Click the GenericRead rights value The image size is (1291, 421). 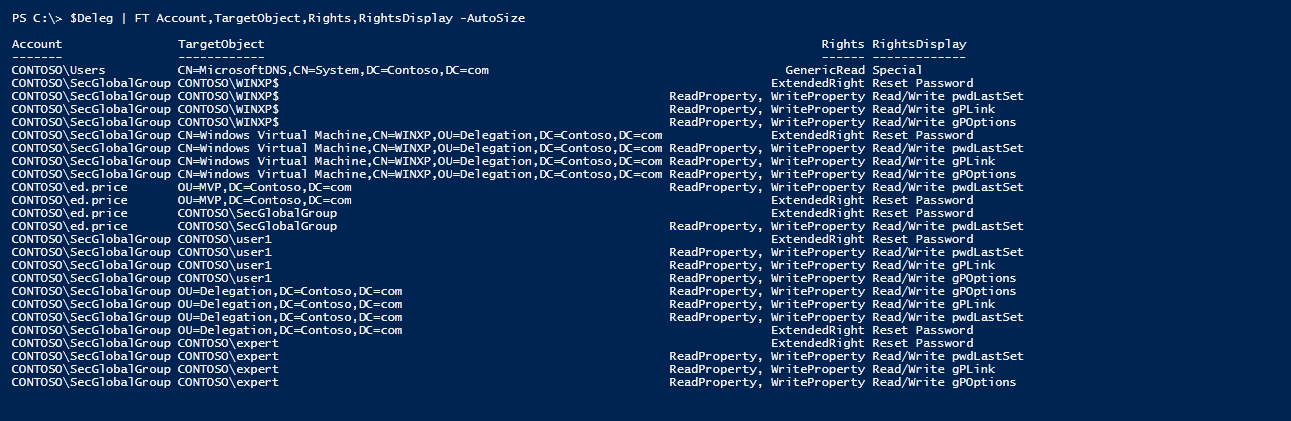[x=825, y=71]
